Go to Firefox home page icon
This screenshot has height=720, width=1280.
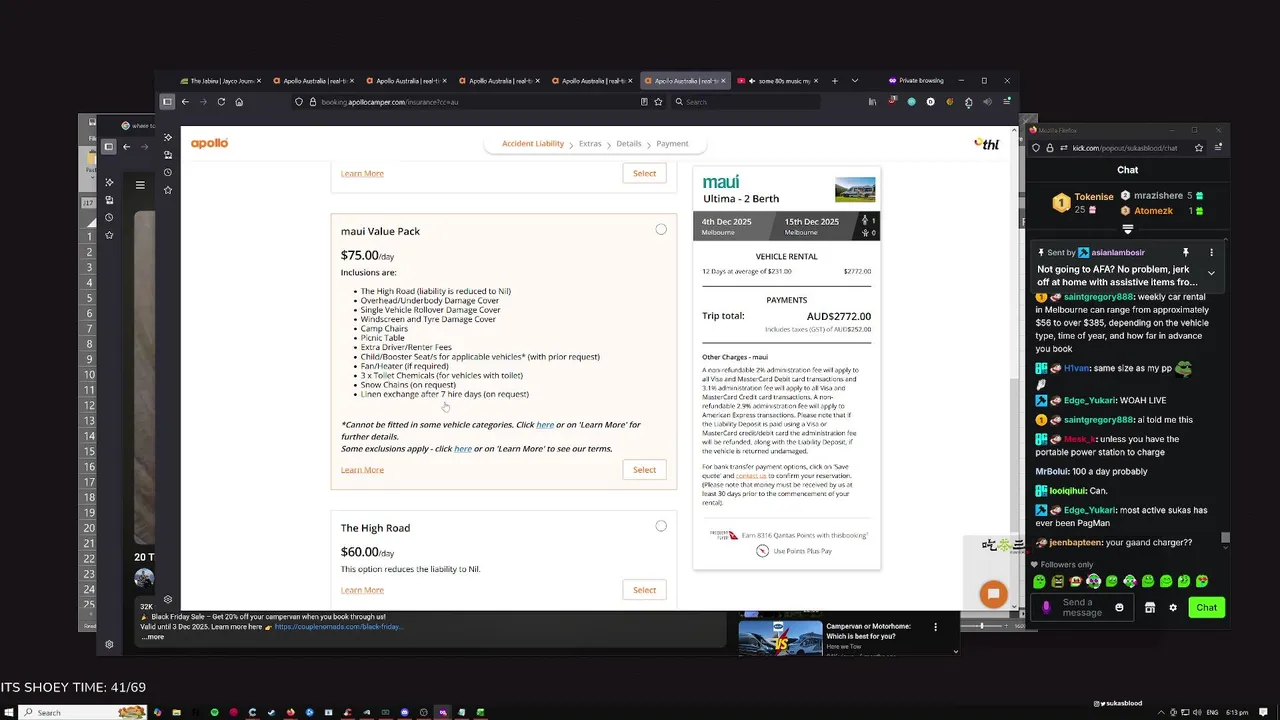point(239,101)
